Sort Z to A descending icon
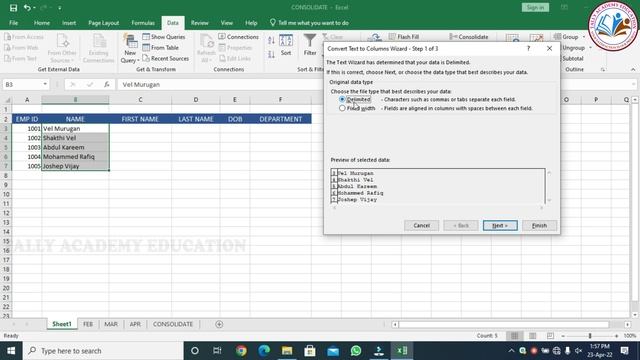 tap(271, 54)
